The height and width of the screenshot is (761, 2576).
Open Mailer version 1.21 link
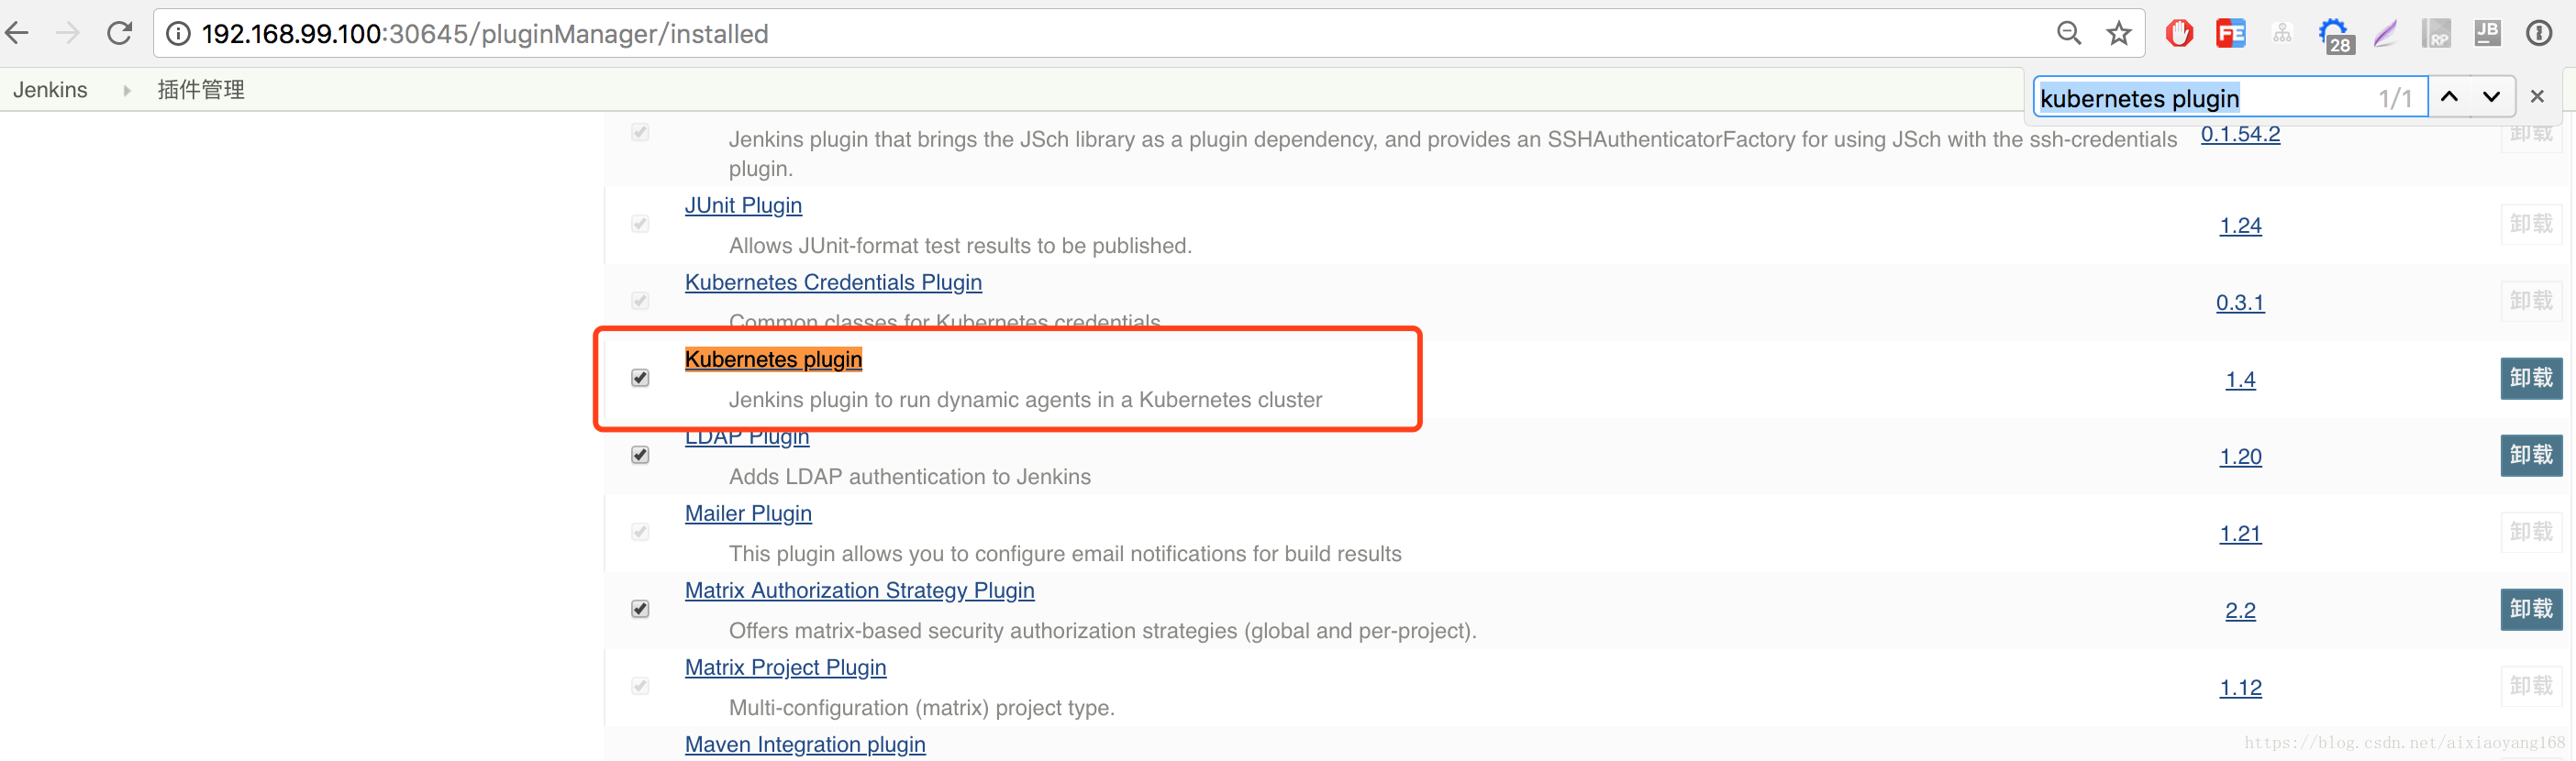[x=2240, y=534]
